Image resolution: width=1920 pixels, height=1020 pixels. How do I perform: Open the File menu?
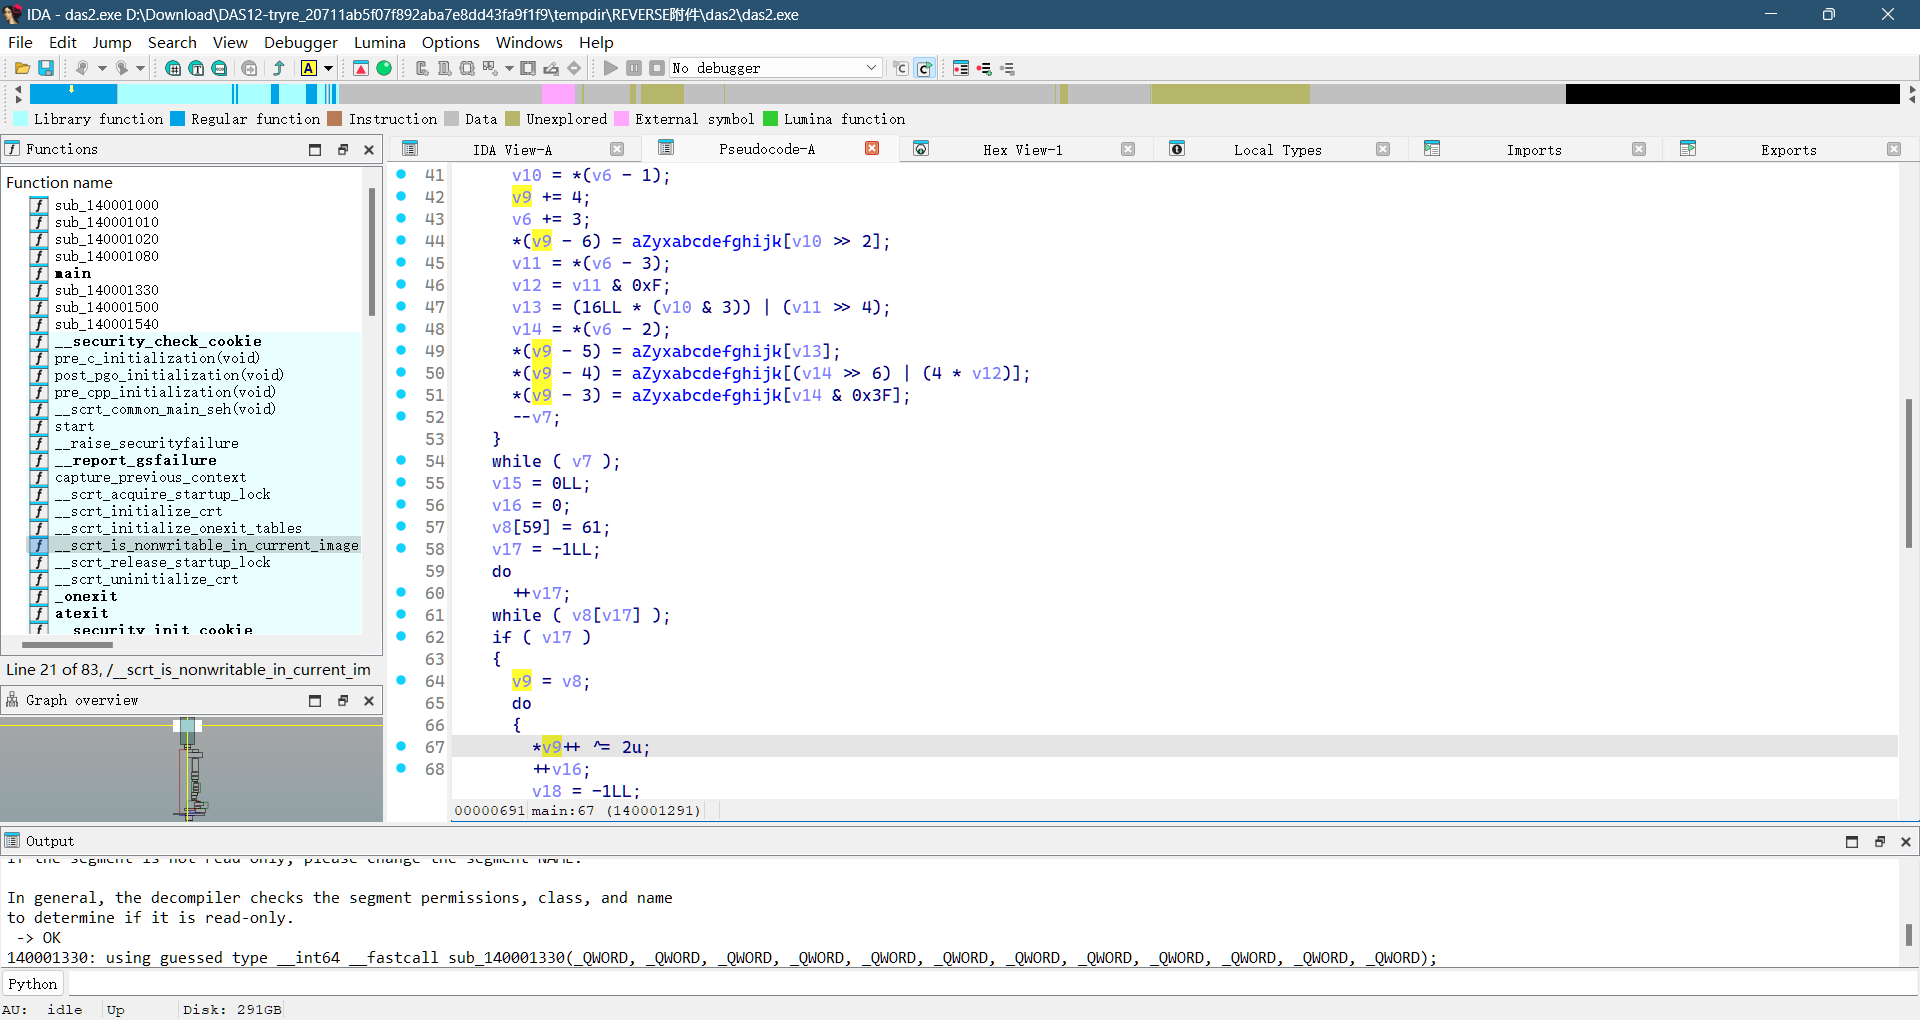tap(20, 42)
